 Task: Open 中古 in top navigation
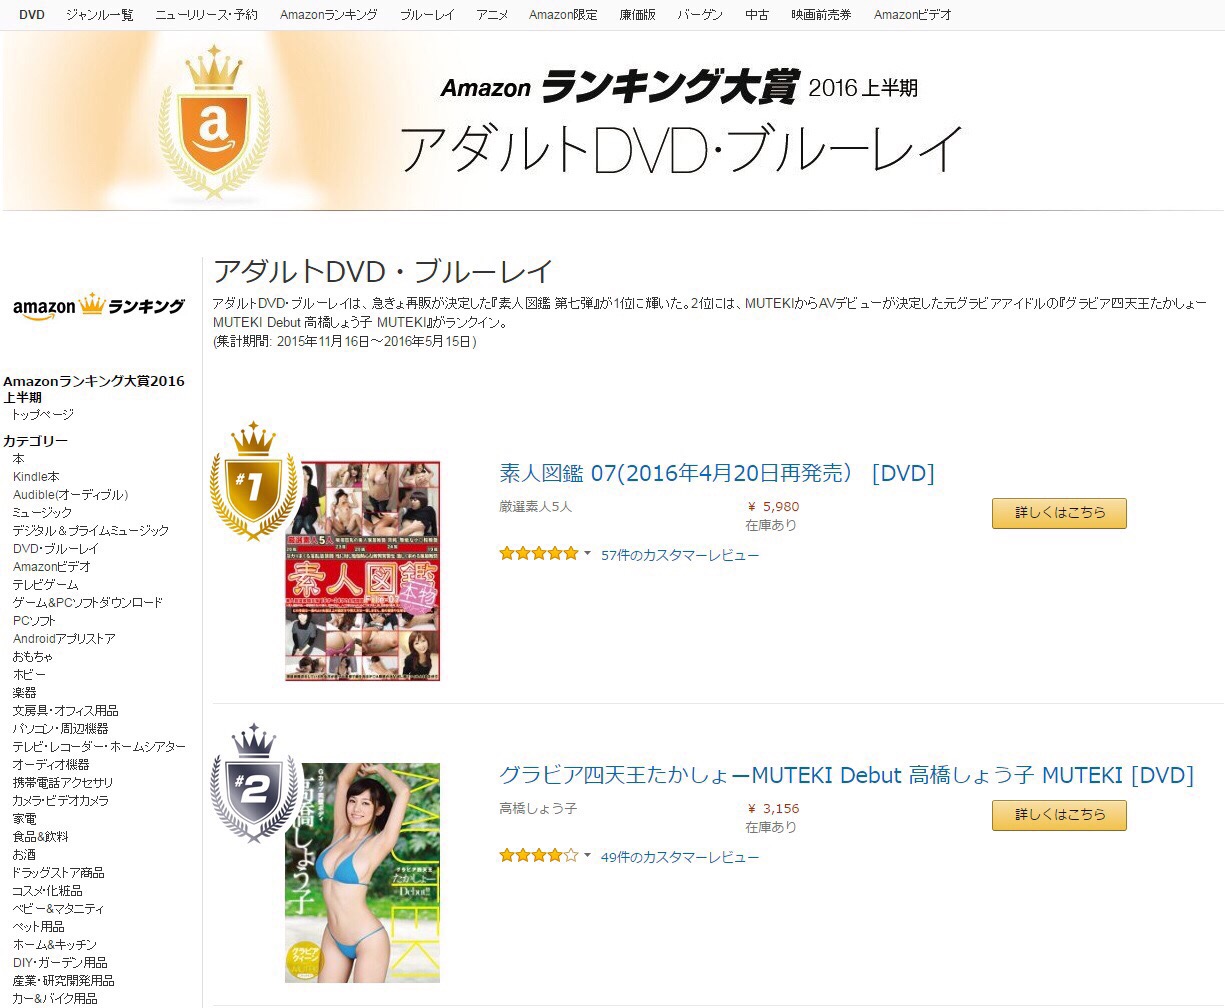(x=757, y=15)
